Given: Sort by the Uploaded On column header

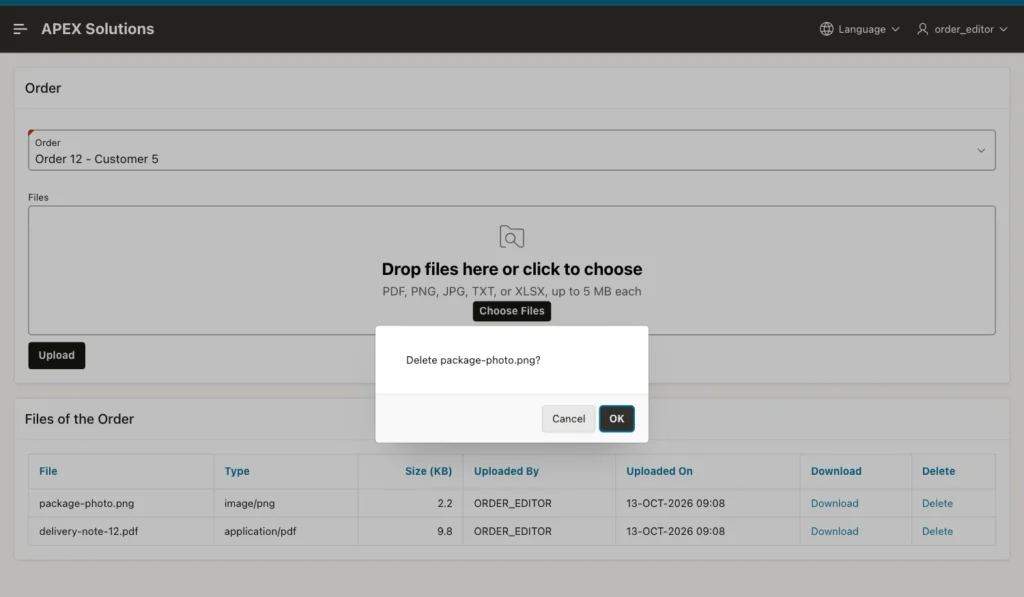Looking at the screenshot, I should point(659,471).
